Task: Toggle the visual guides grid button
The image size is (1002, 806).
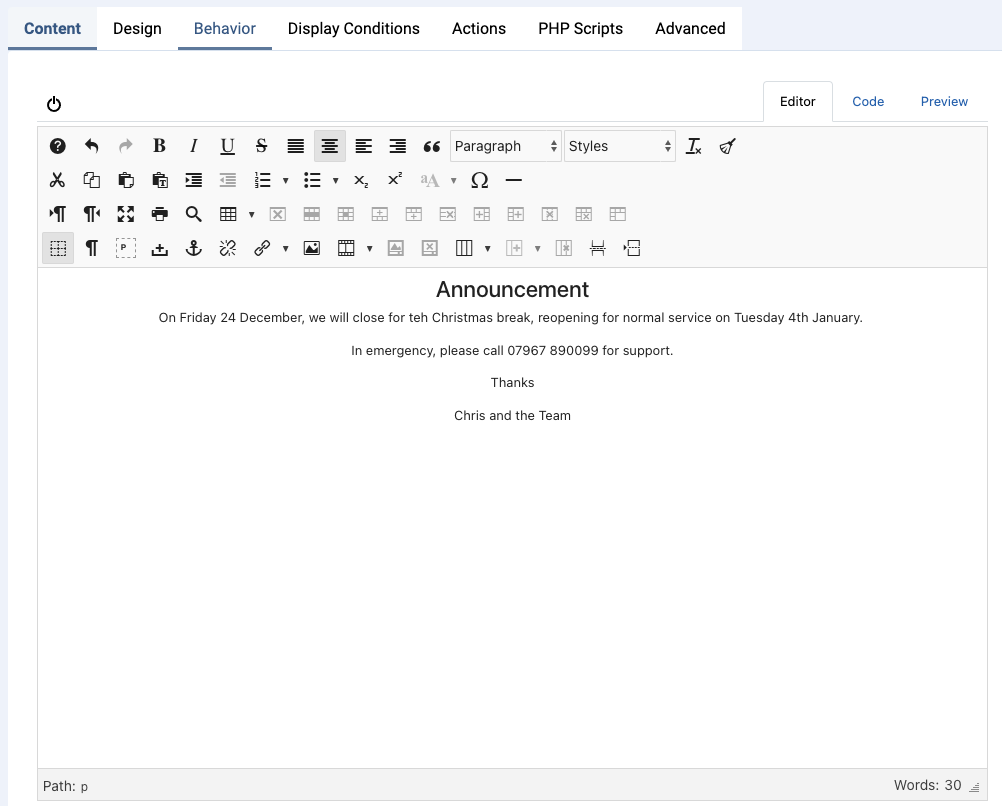Action: pos(58,248)
